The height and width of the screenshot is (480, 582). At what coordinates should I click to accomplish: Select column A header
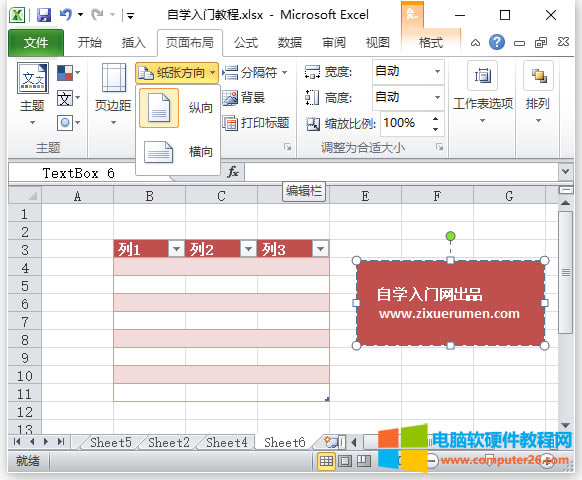[77, 196]
